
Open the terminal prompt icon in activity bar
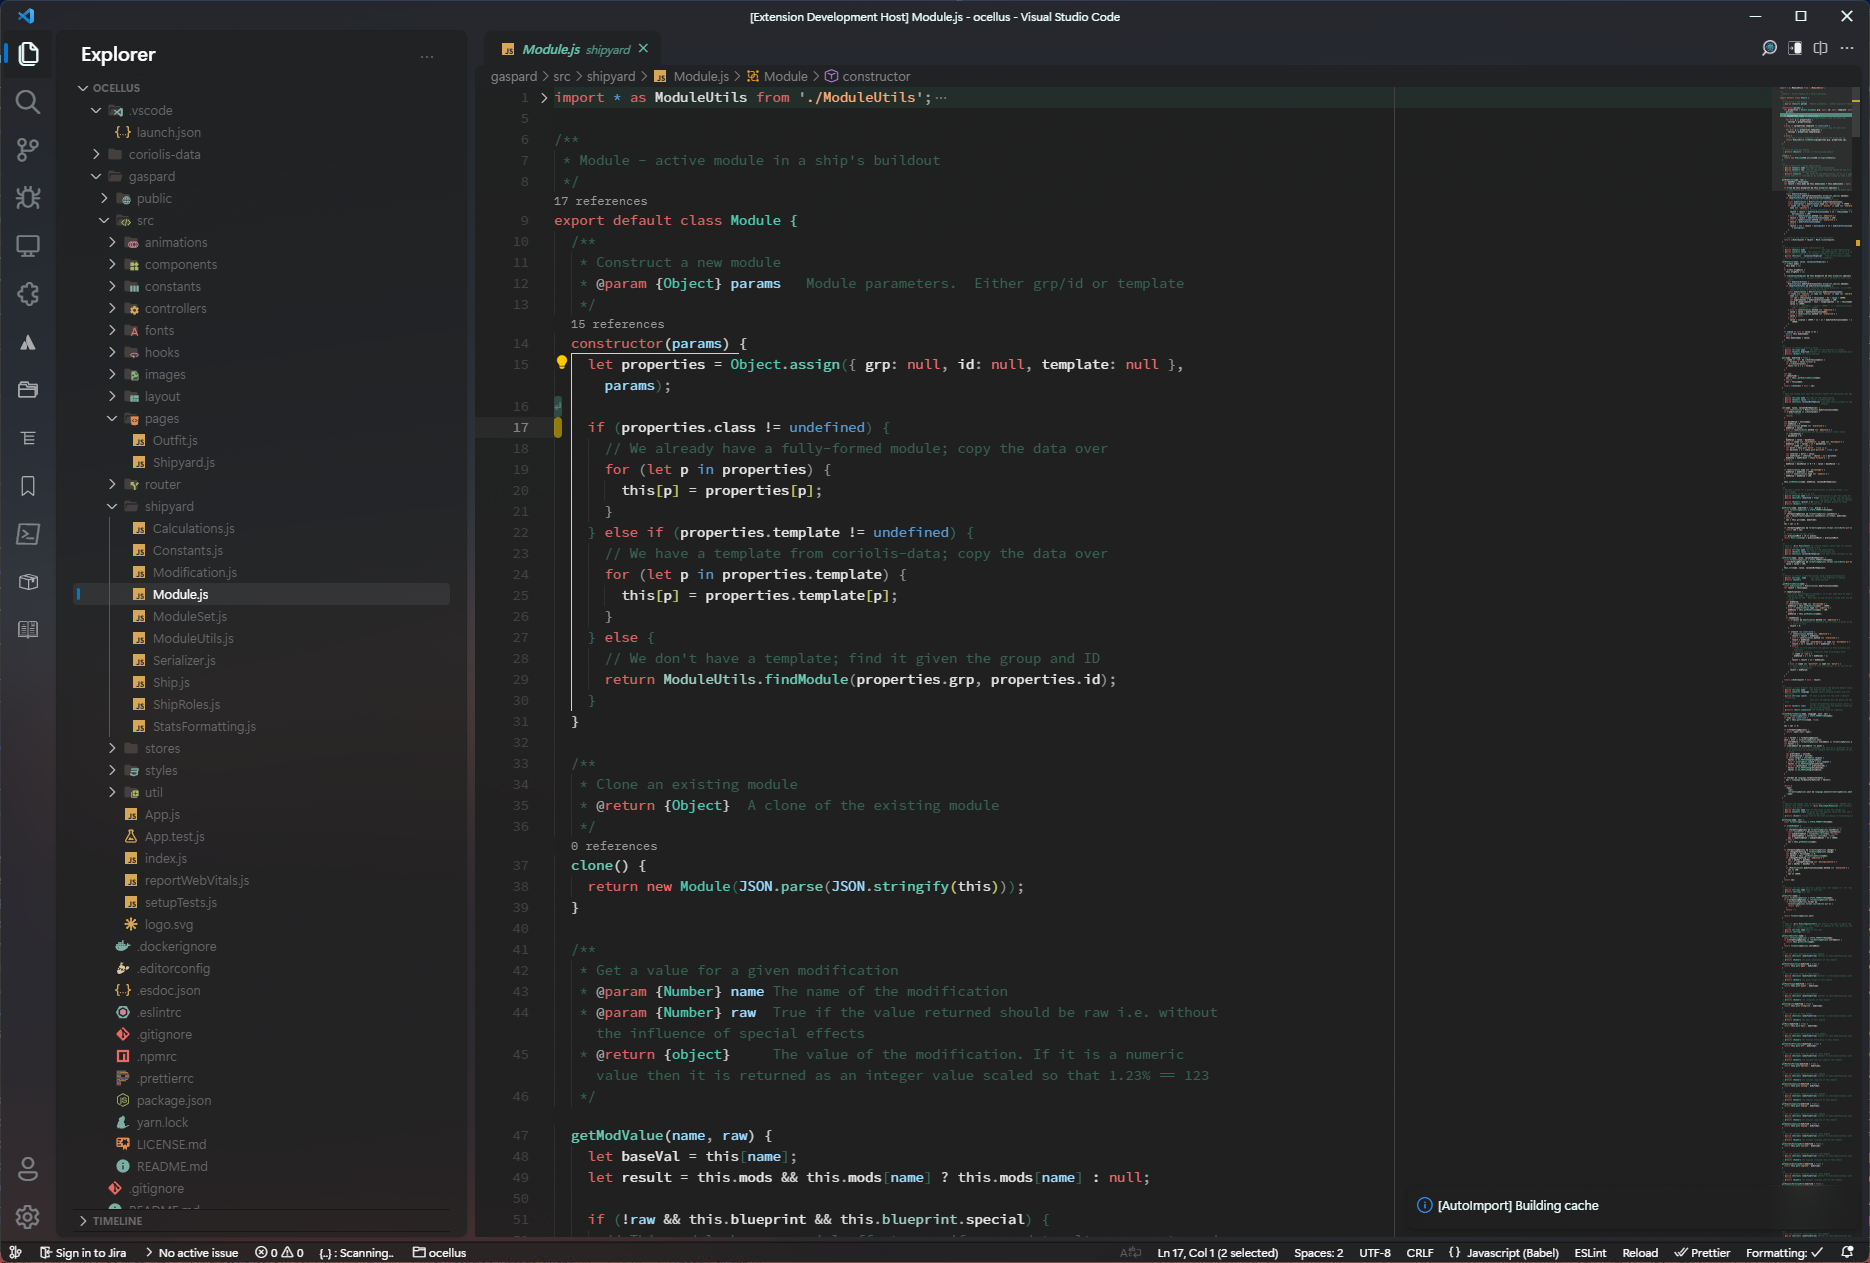(28, 534)
